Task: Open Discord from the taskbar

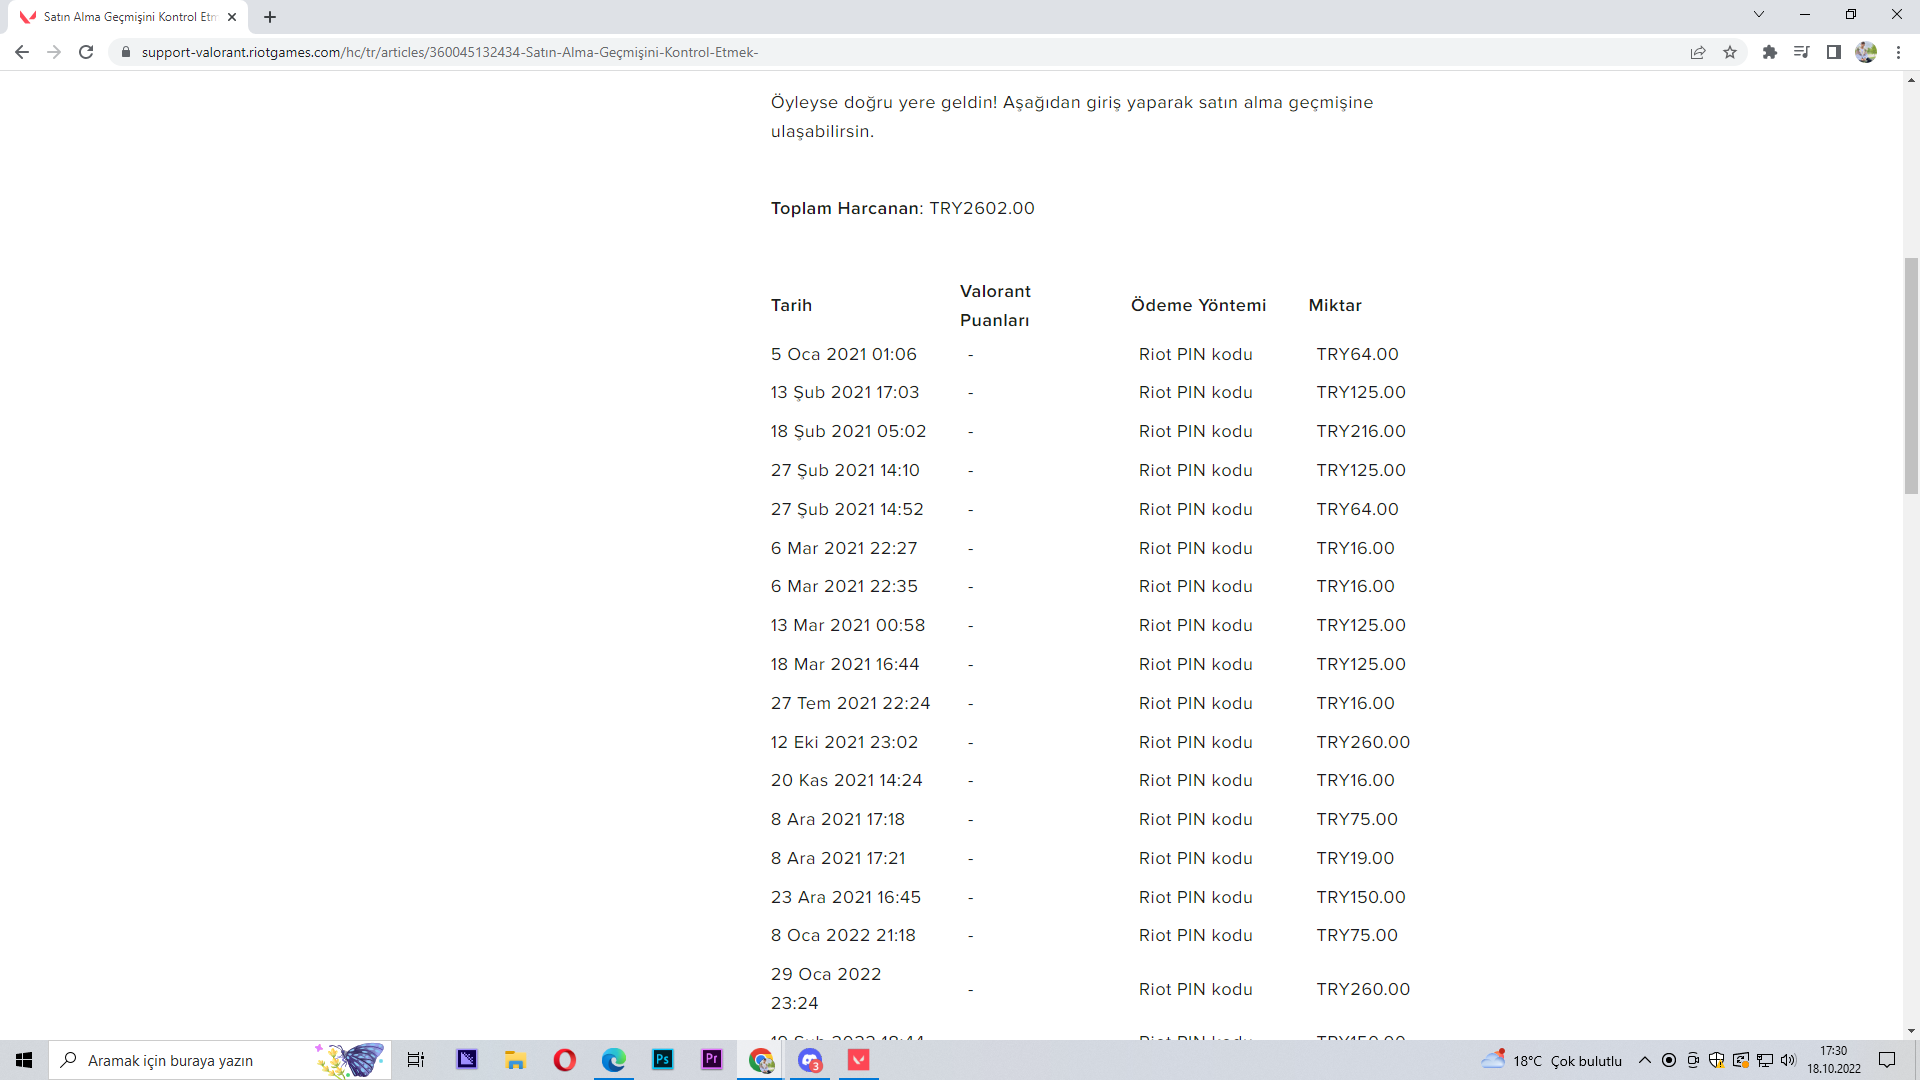Action: coord(810,1060)
